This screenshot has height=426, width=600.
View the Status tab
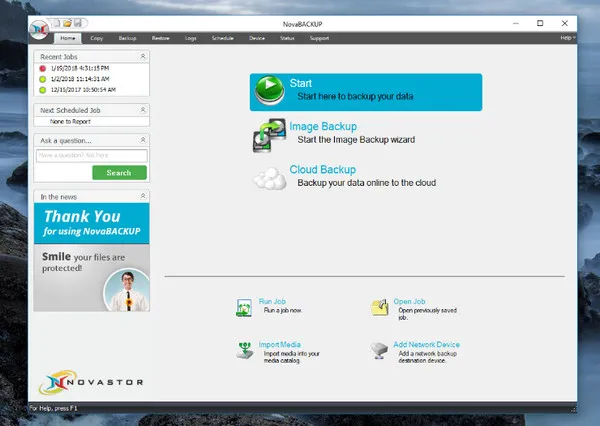287,38
